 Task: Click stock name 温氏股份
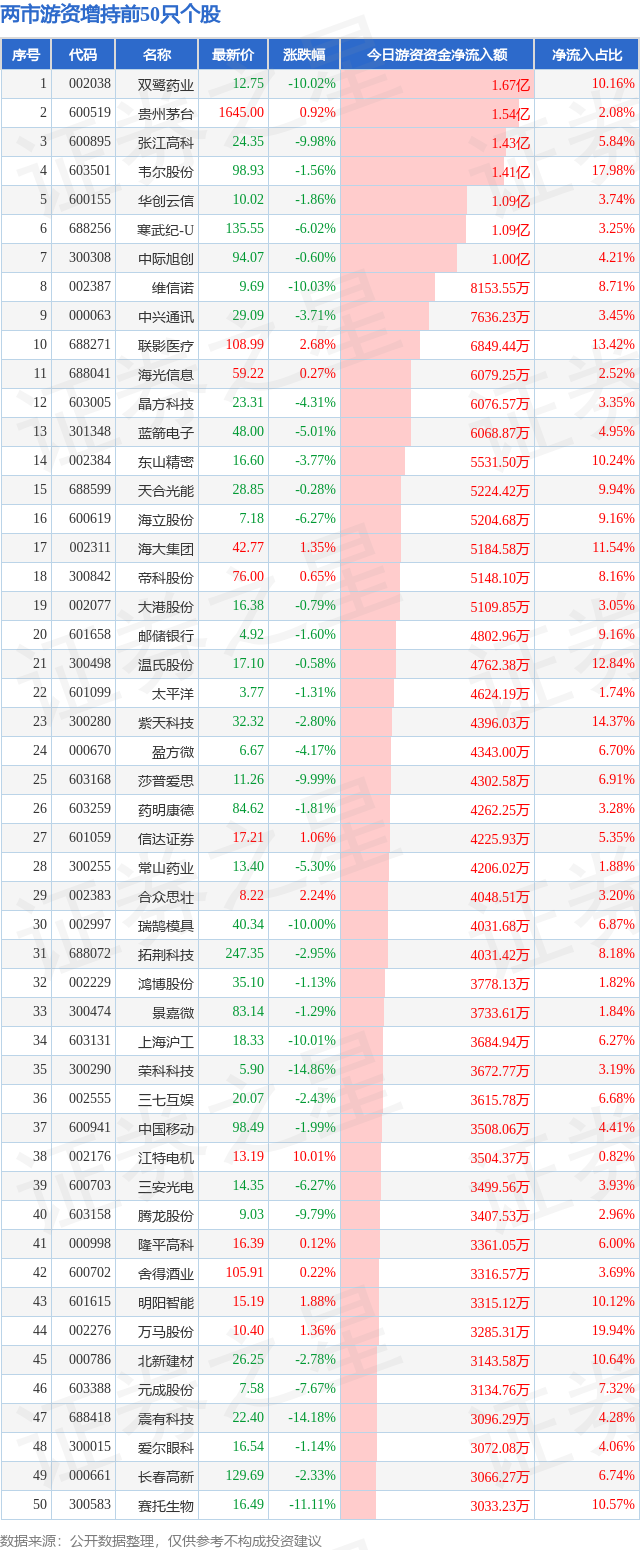(166, 664)
